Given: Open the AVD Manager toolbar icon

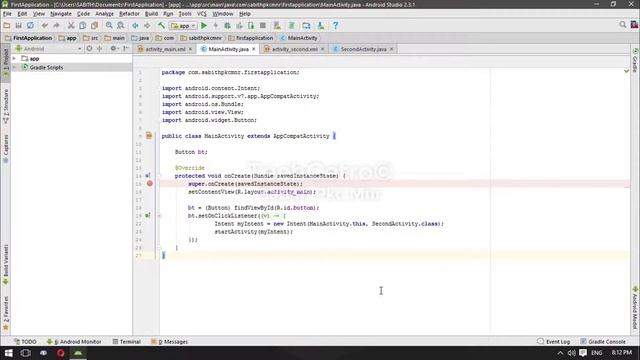Looking at the screenshot, I should click(277, 25).
